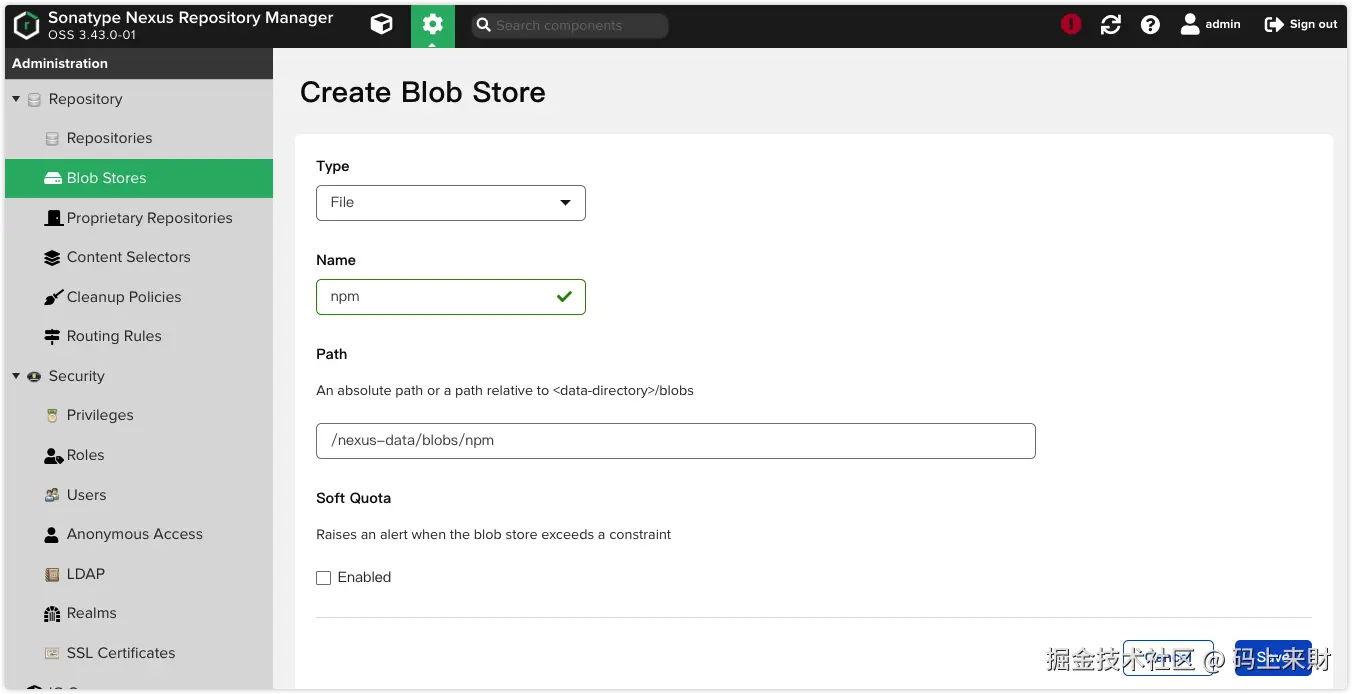
Task: Open Repositories in the sidebar
Action: 109,138
